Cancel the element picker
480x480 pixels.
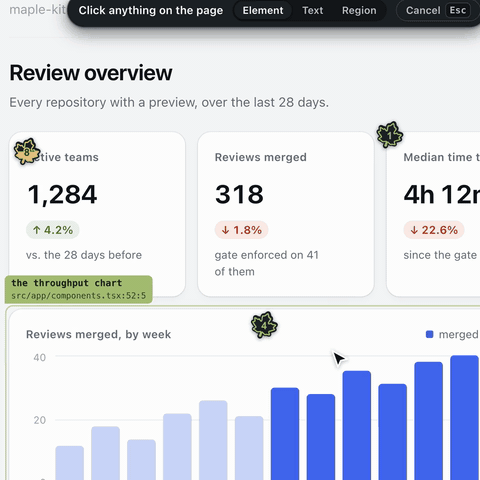coord(438,10)
